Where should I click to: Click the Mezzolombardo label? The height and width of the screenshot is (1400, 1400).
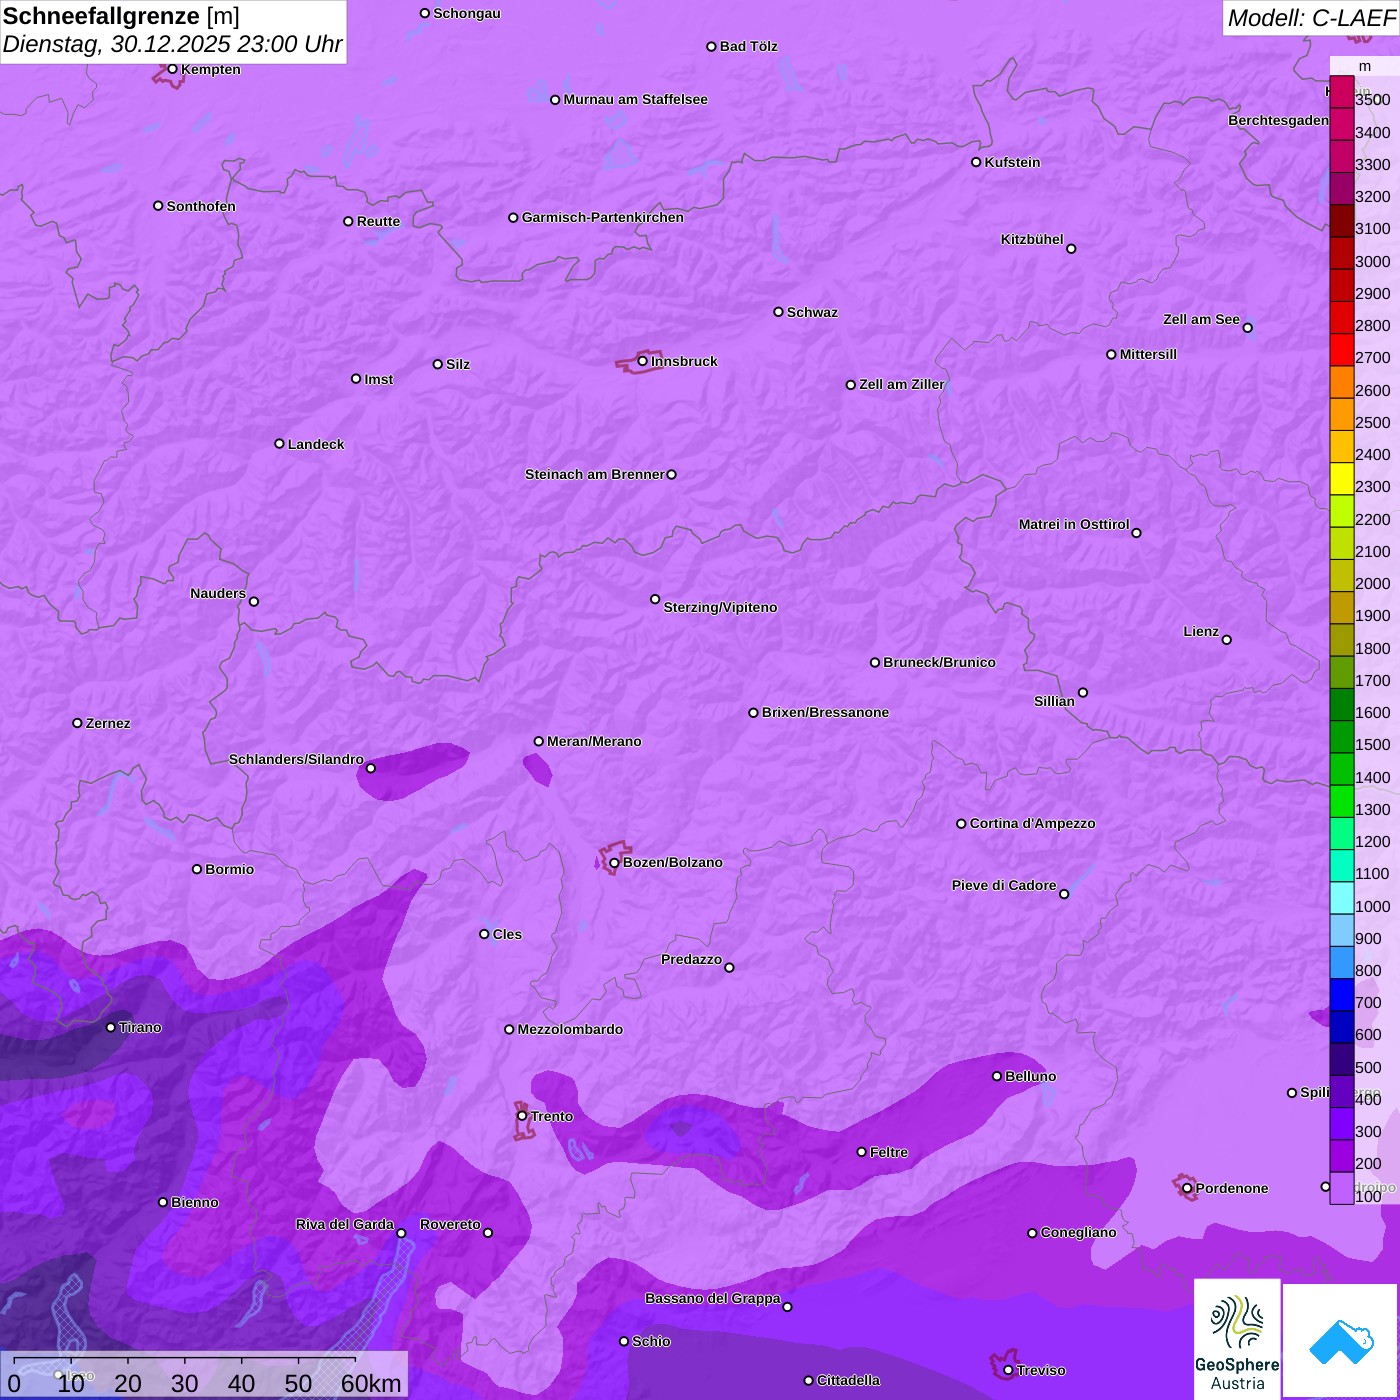(570, 1029)
